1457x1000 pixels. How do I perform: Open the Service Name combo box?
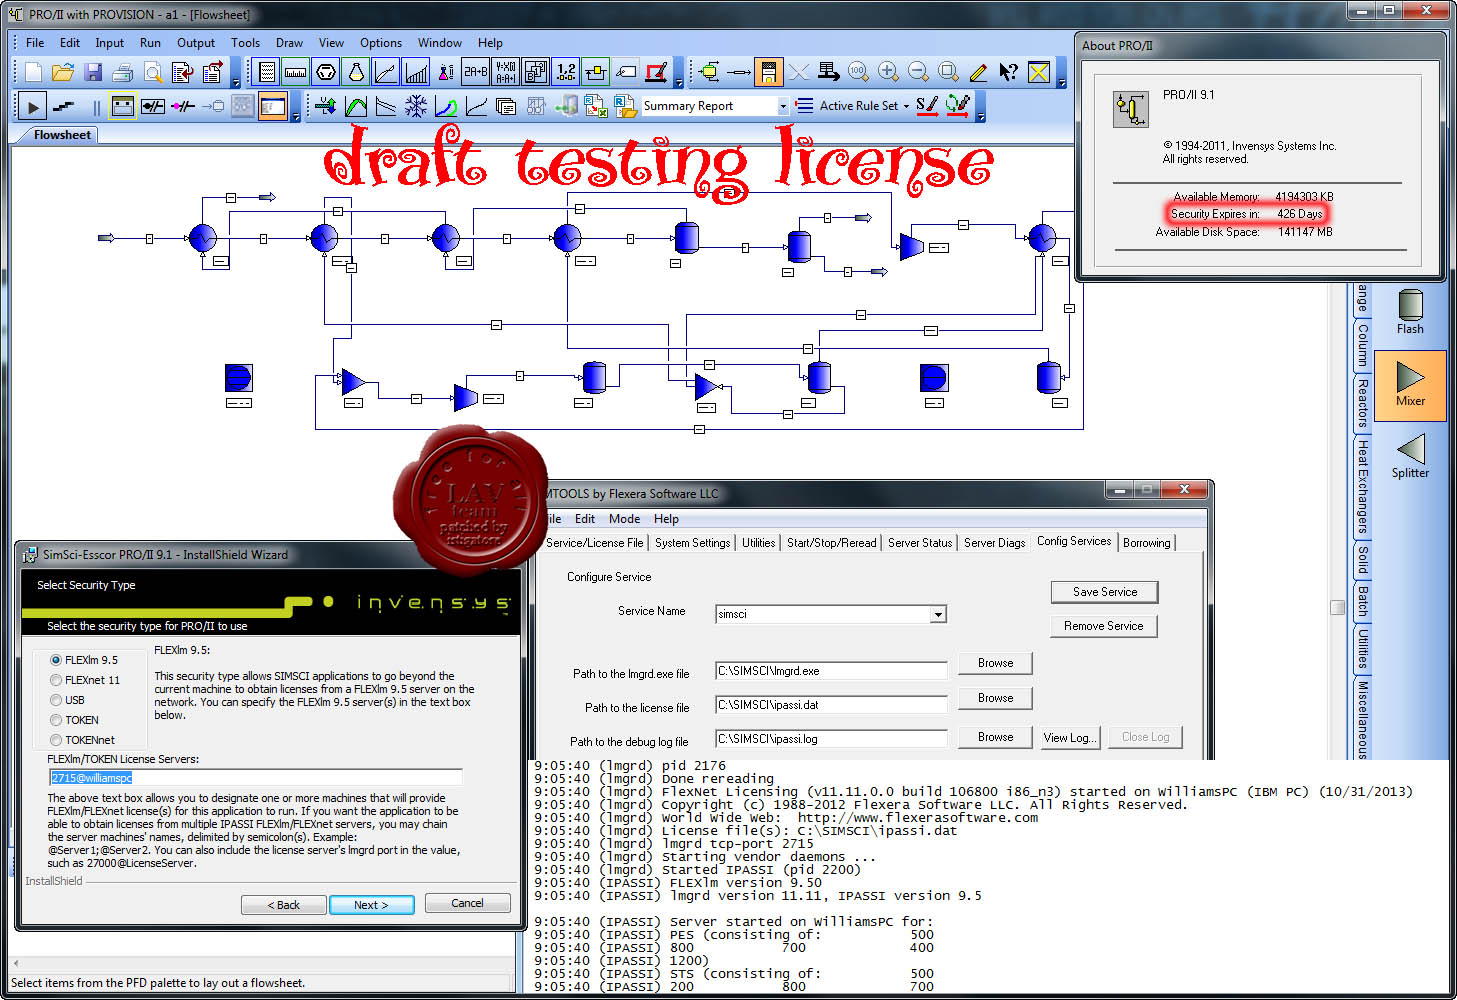tap(938, 614)
